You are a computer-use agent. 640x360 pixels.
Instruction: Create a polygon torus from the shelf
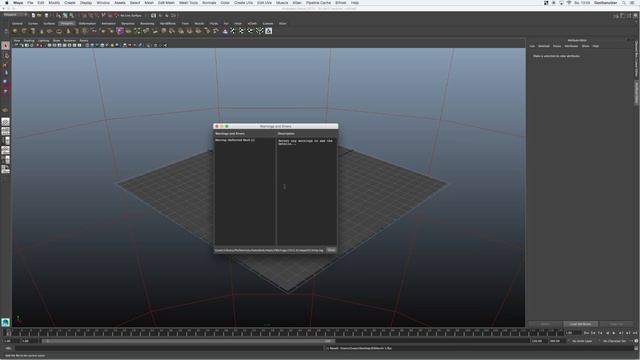click(x=59, y=31)
